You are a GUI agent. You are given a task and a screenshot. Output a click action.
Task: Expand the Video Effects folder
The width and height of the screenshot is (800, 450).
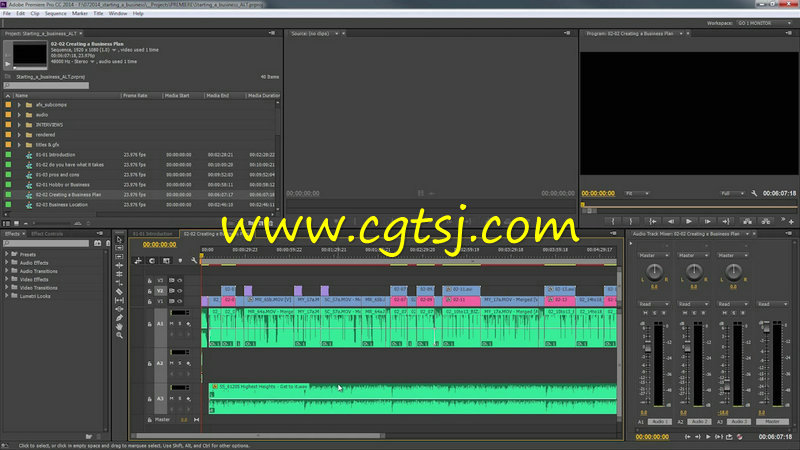point(7,280)
